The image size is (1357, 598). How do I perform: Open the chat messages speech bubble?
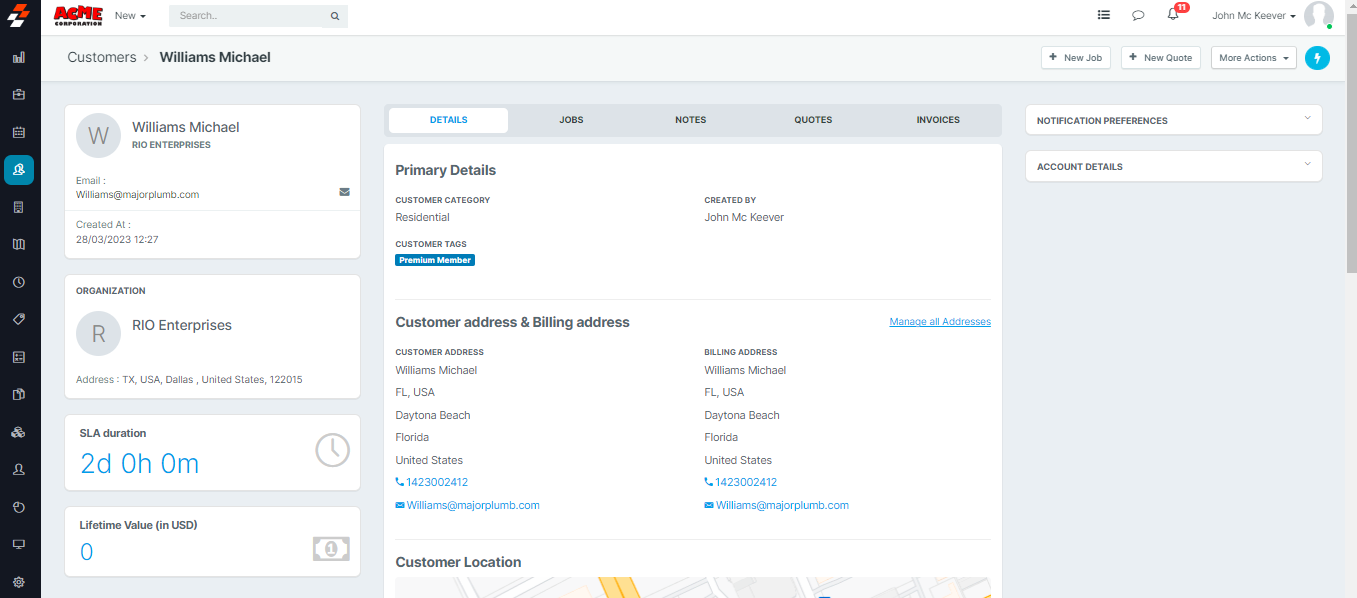tap(1138, 15)
